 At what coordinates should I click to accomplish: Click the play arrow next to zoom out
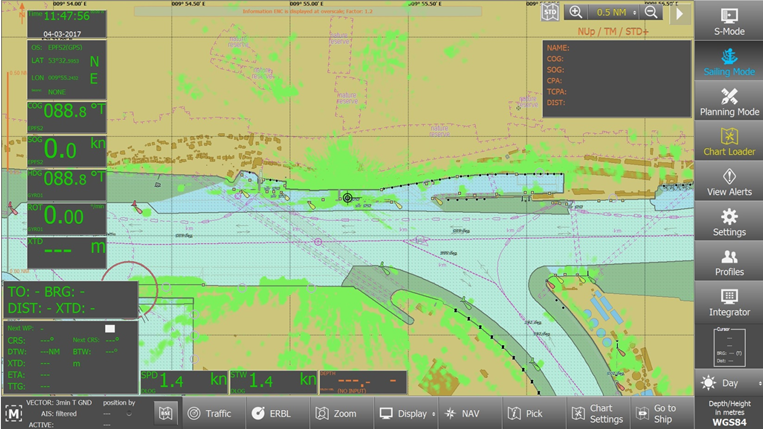[x=680, y=14]
